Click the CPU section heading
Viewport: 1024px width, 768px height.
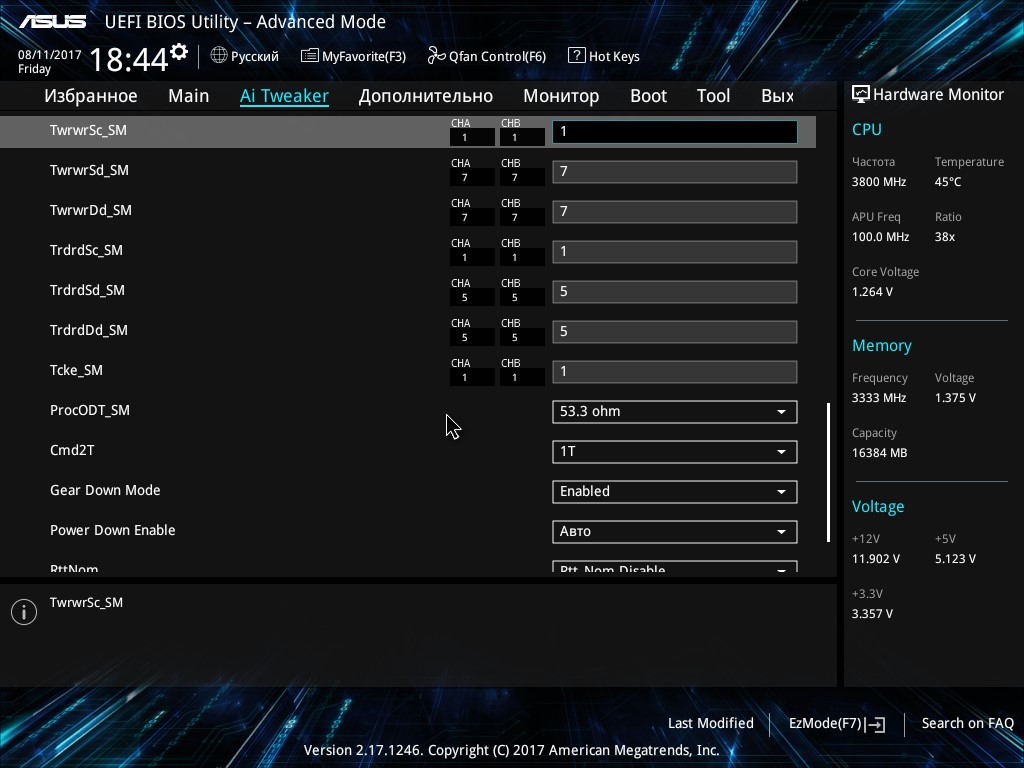point(867,129)
